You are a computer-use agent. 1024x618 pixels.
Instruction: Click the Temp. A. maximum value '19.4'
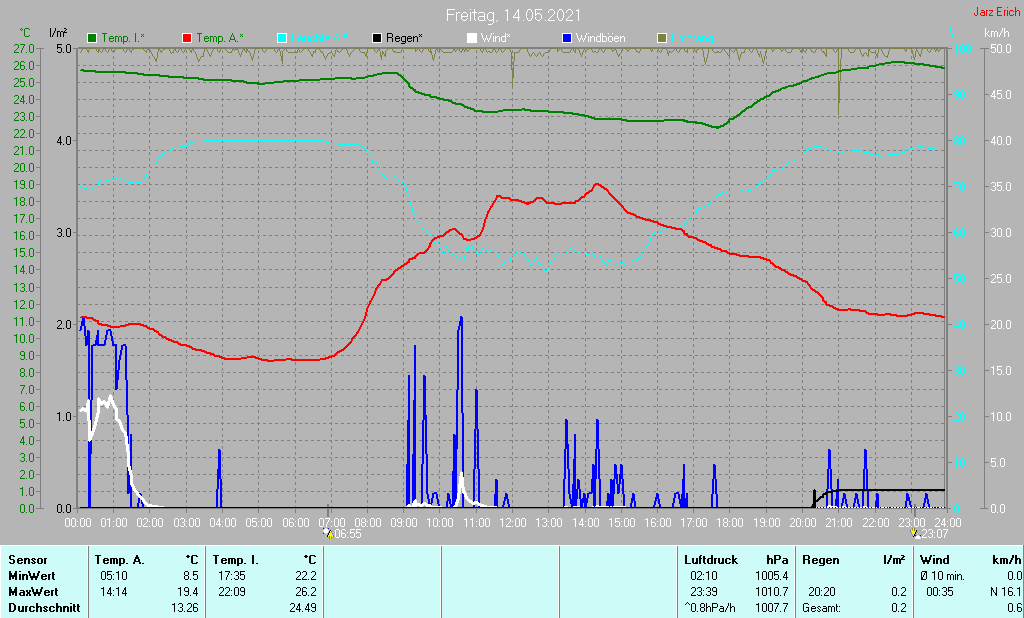[187, 592]
